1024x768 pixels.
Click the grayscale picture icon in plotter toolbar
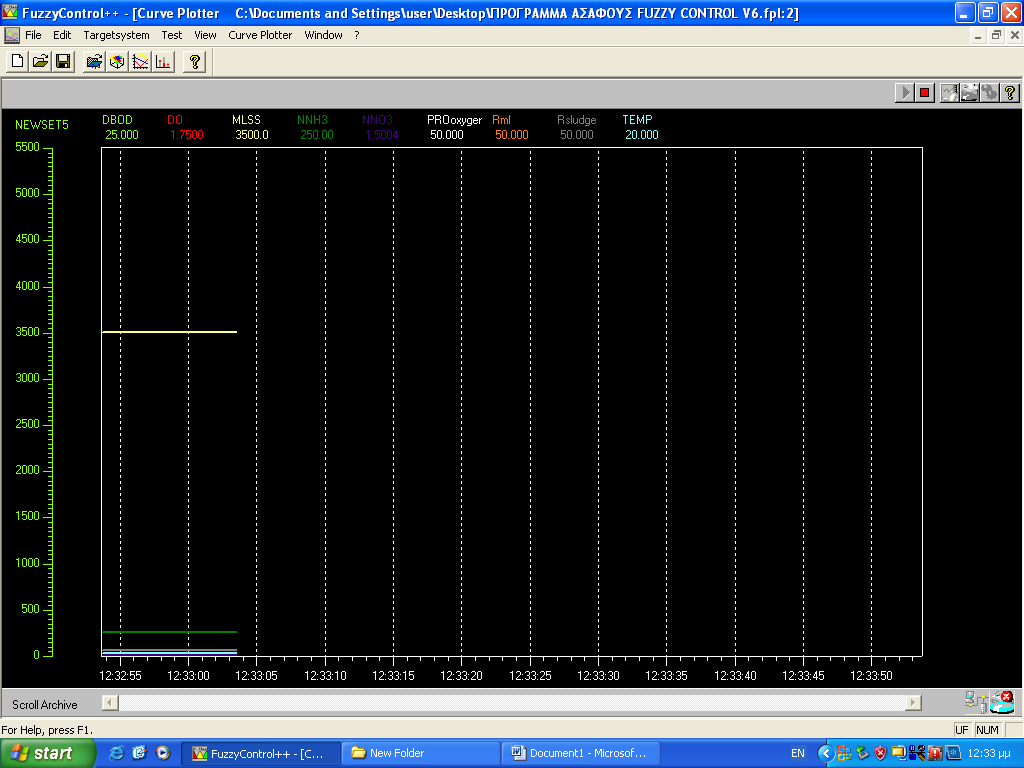click(970, 93)
